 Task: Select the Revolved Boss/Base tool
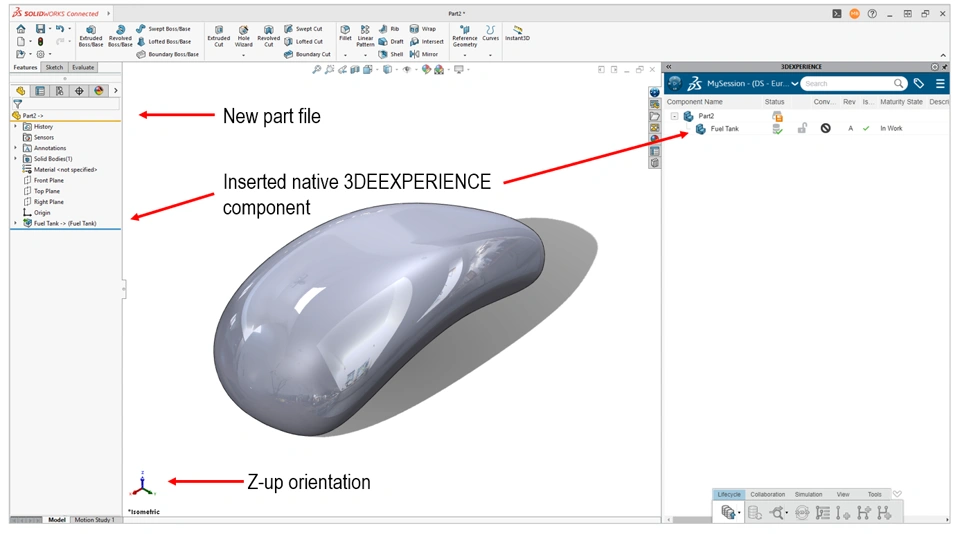click(120, 36)
